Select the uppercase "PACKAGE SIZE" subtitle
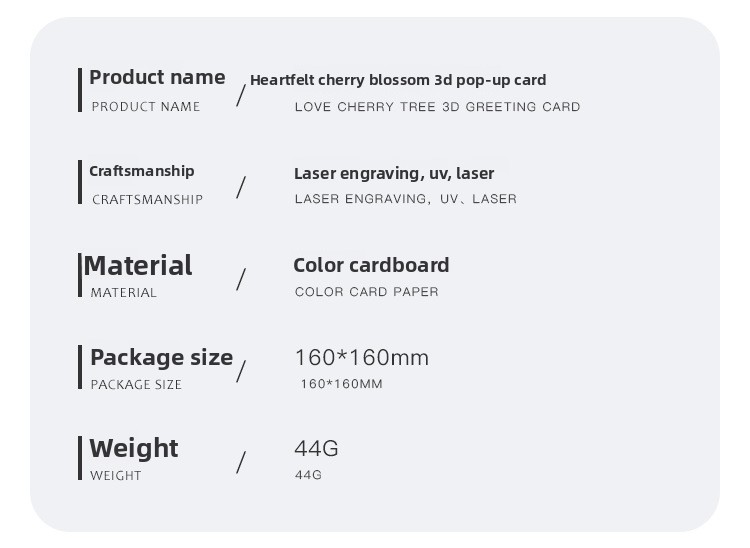Image resolution: width=750 pixels, height=548 pixels. point(136,385)
